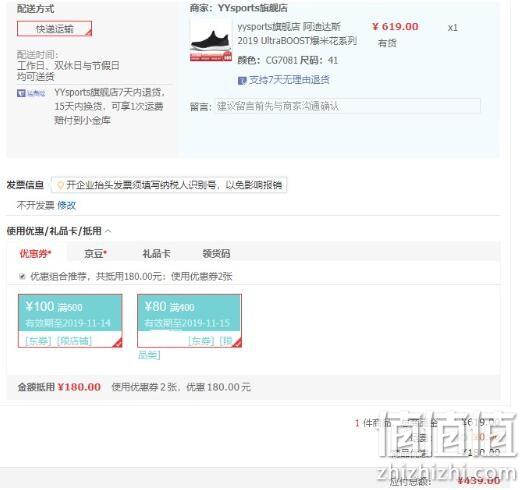Click the YYsports旗舰店 merchant name
Screen dimensions: 526x490
click(x=253, y=8)
